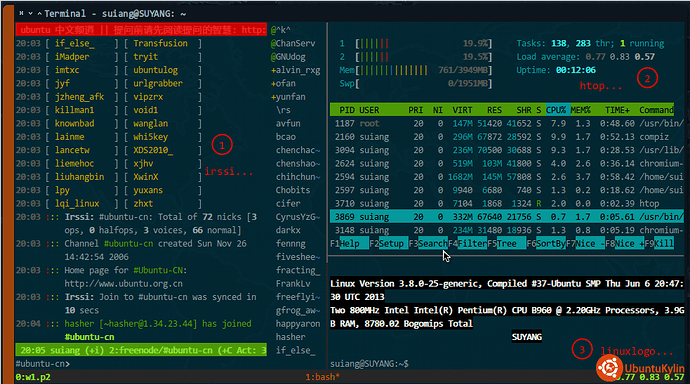
Task: Click the Command column header
Action: [657, 110]
